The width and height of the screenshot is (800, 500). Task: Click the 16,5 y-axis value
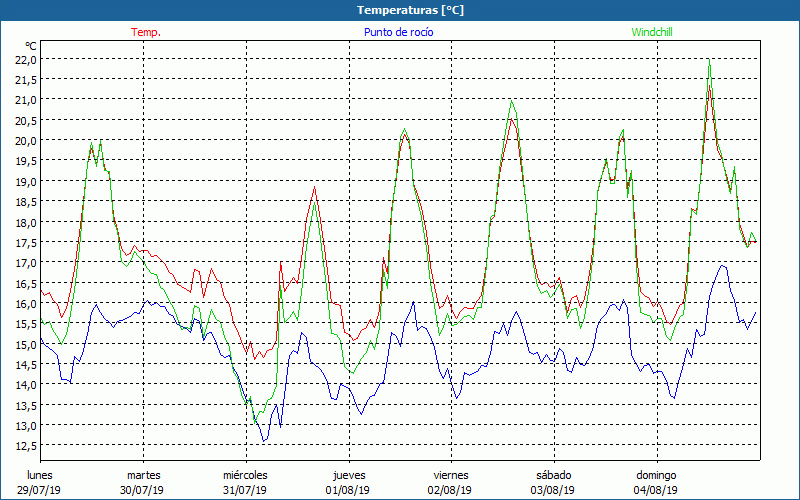[26, 283]
